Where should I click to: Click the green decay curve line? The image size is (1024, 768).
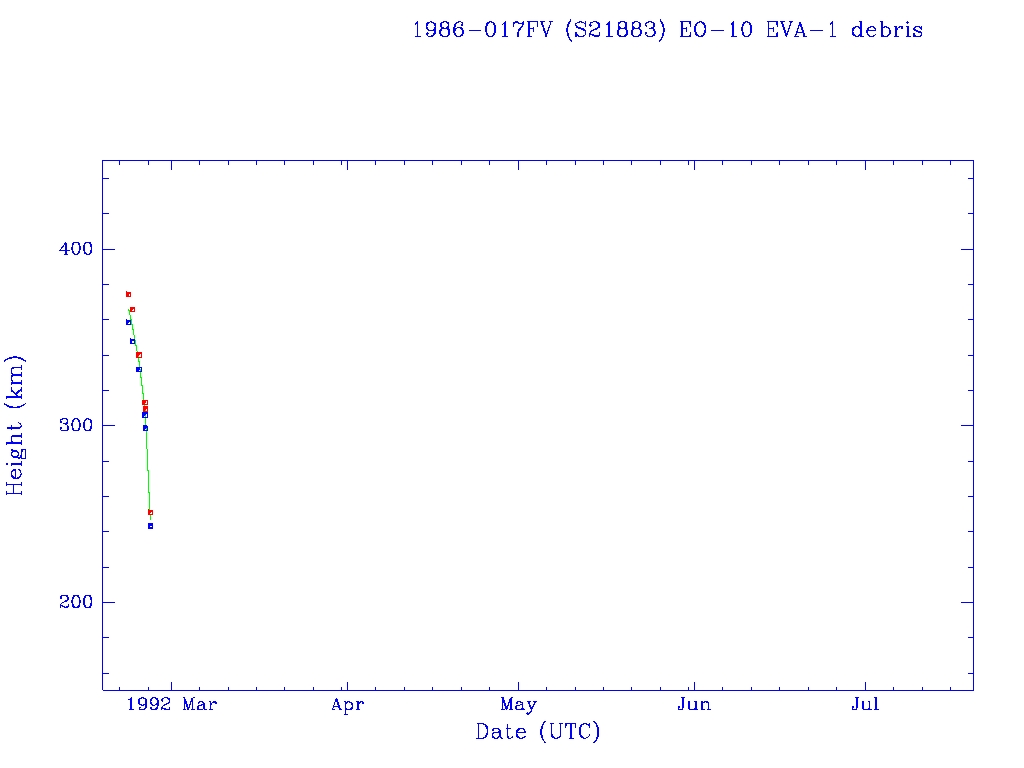(148, 470)
